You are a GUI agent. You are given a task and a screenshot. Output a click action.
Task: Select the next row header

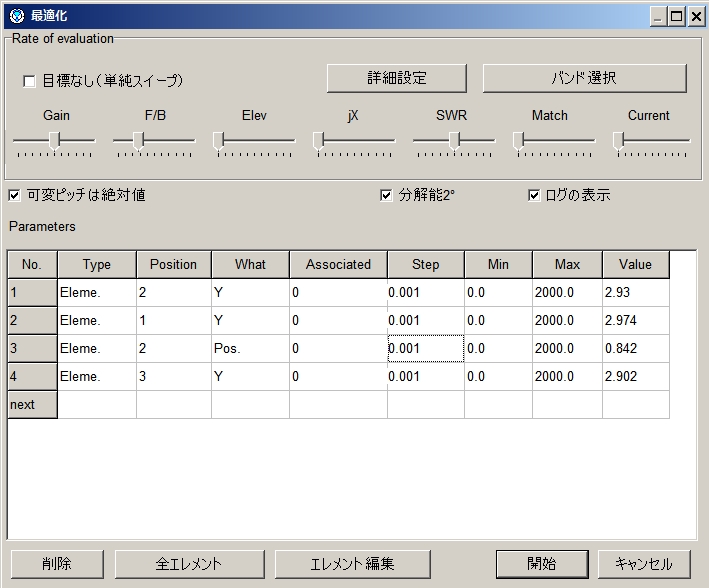pyautogui.click(x=33, y=405)
